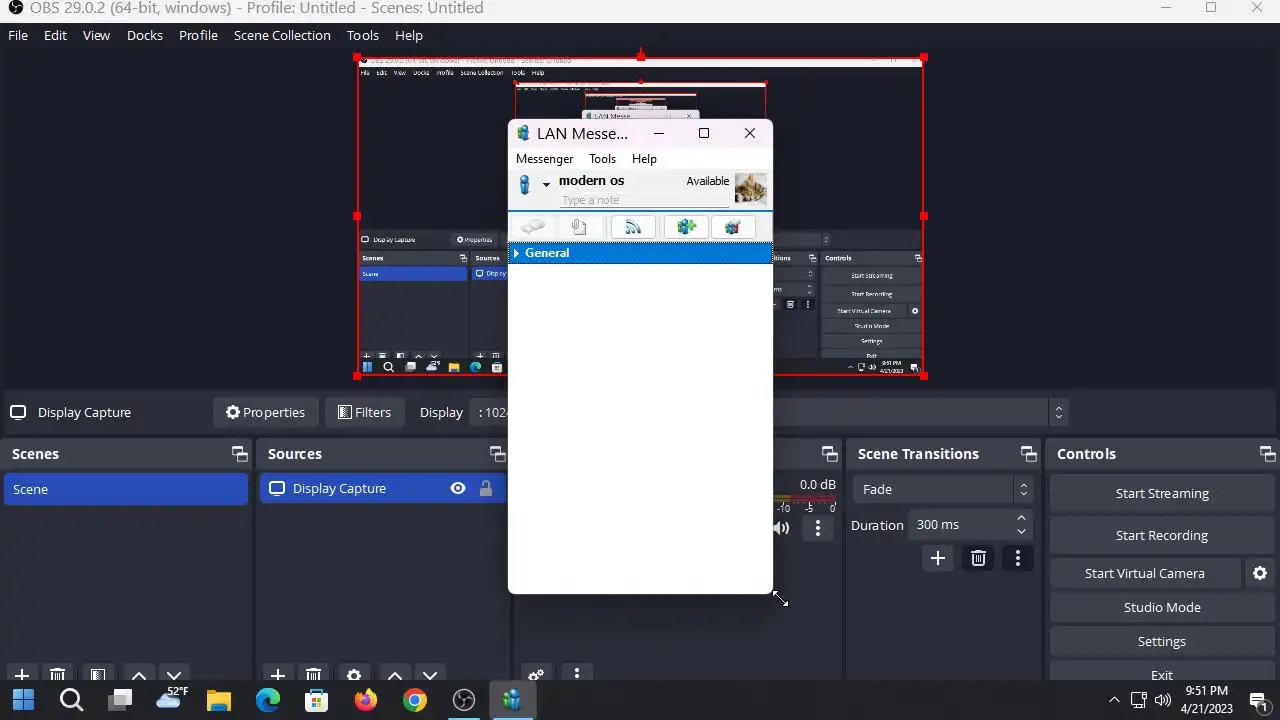Open File Explorer from the taskbar
This screenshot has width=1280, height=720.
pyautogui.click(x=218, y=700)
